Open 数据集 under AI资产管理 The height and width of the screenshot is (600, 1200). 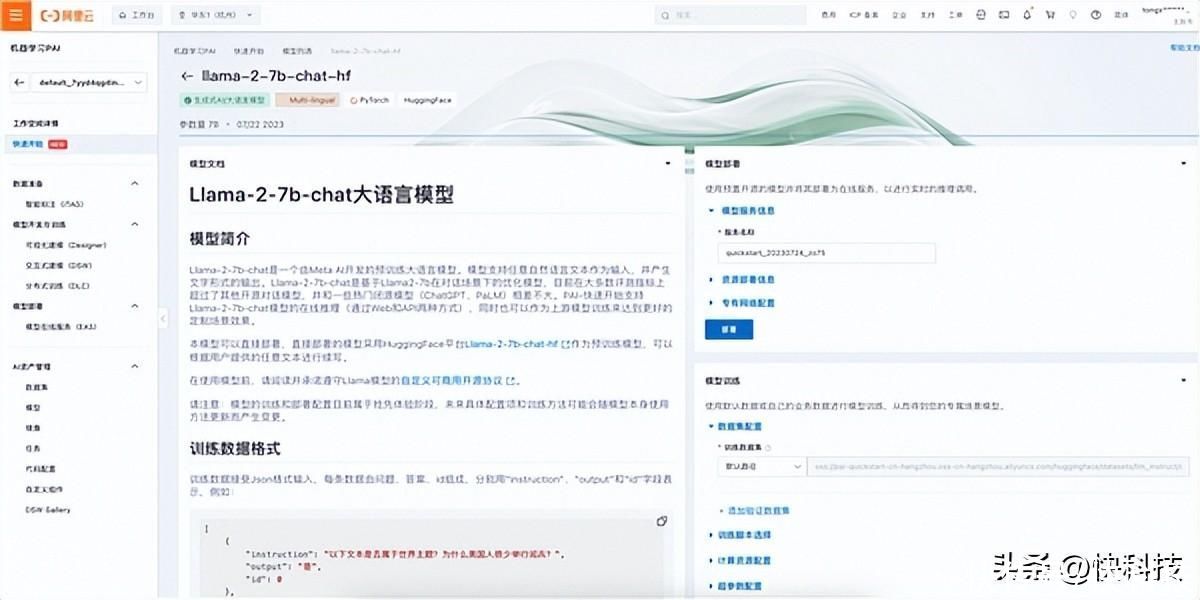(35, 387)
